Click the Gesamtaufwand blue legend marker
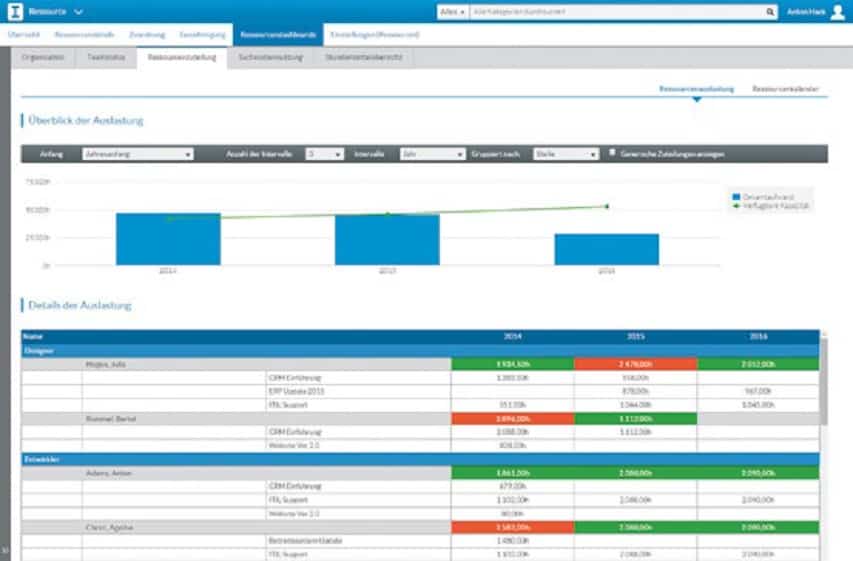Image resolution: width=853 pixels, height=561 pixels. [735, 196]
